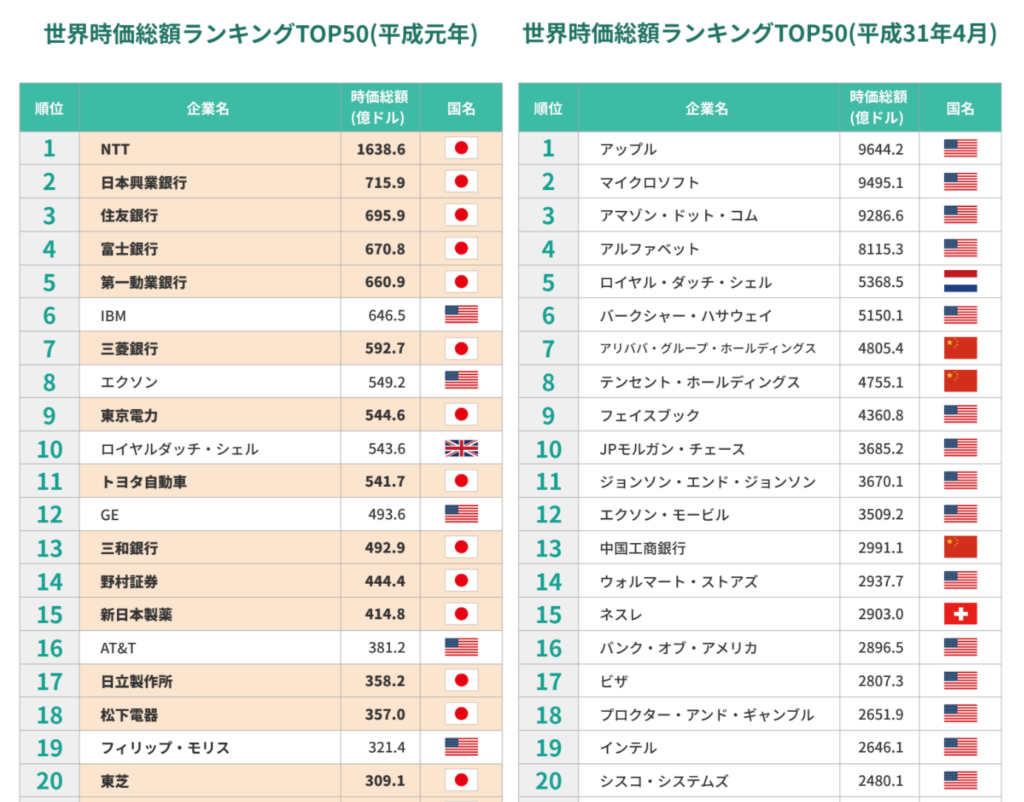1024x802 pixels.
Task: Click the company name アルファベット
Action: (x=650, y=249)
